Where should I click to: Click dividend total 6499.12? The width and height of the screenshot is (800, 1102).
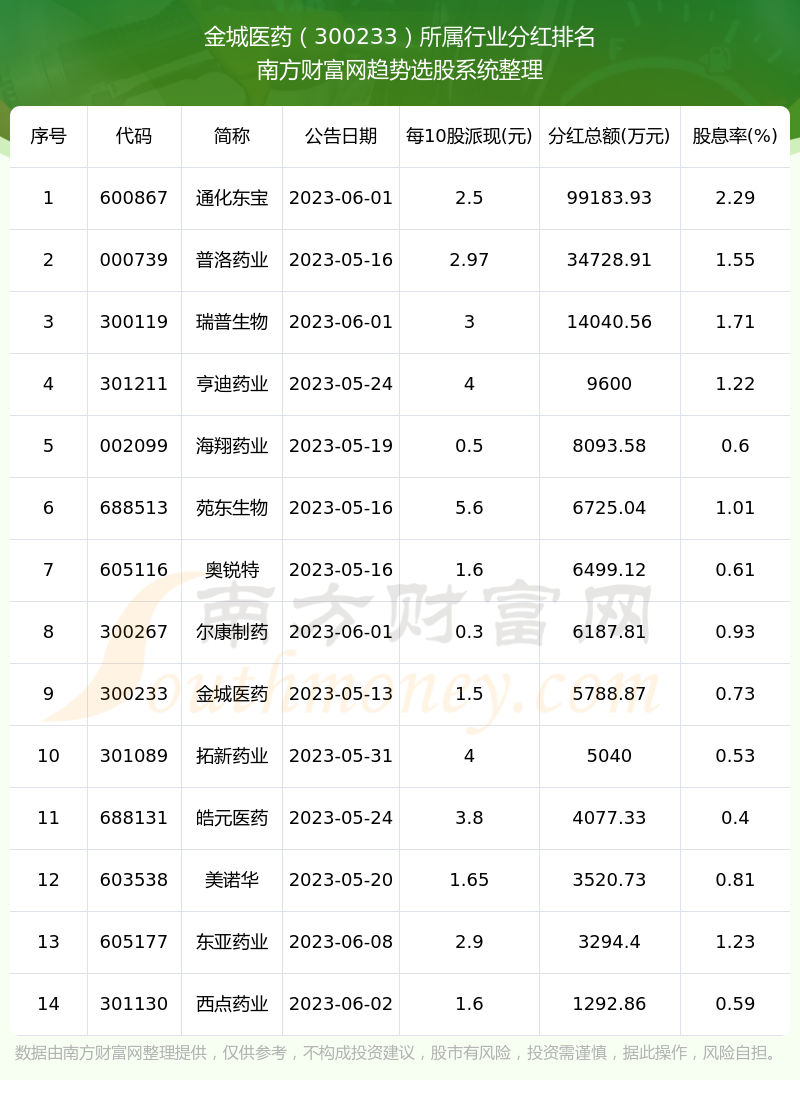(609, 569)
